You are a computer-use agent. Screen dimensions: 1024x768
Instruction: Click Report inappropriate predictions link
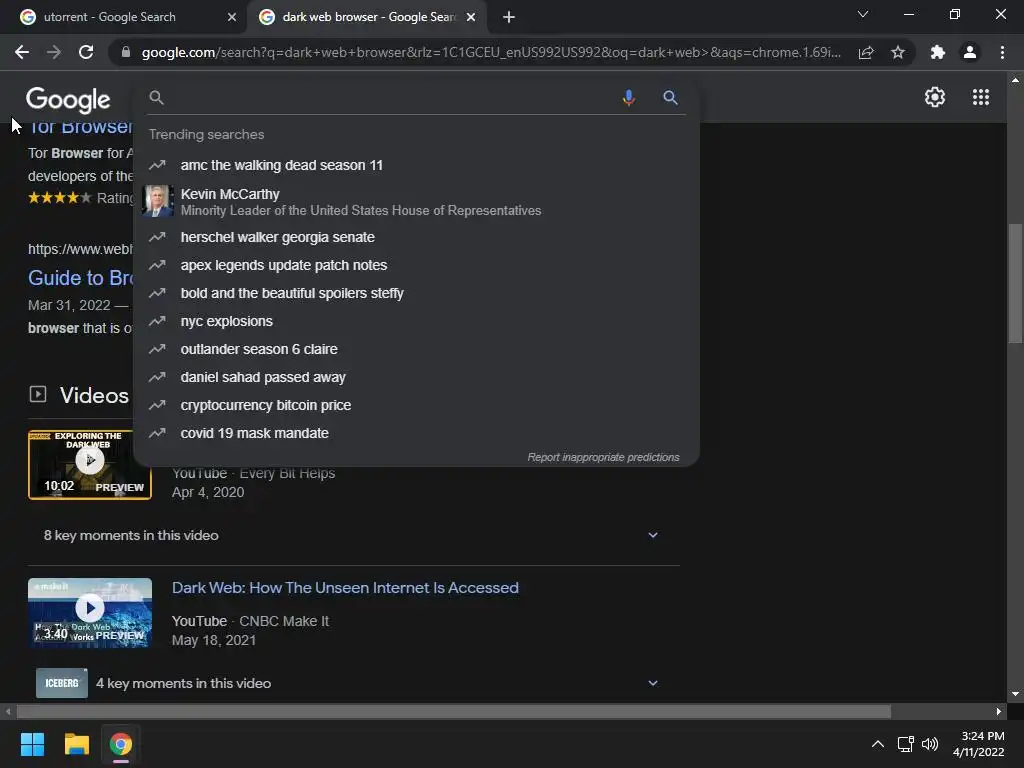coord(603,457)
